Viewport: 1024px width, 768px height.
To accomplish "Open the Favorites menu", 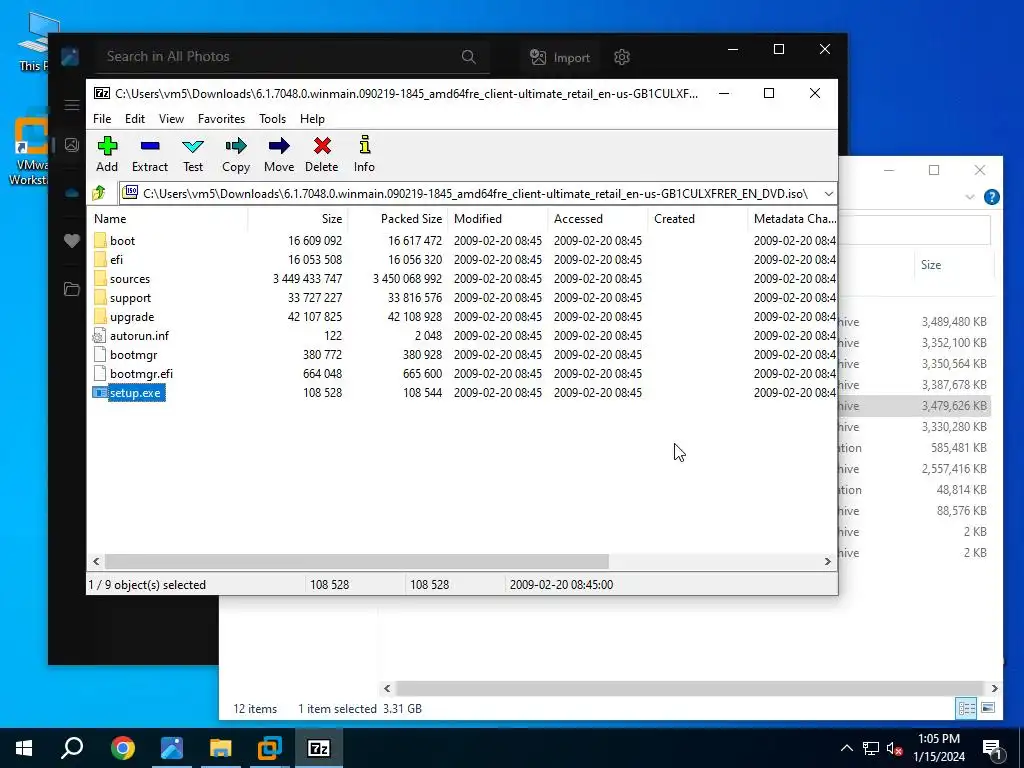I will click(221, 119).
